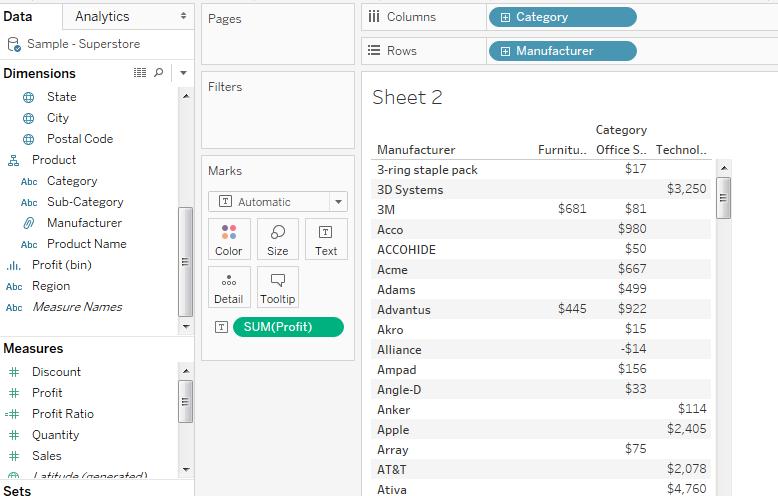Select the Sub-Category dimension field
The image size is (778, 496).
85,202
